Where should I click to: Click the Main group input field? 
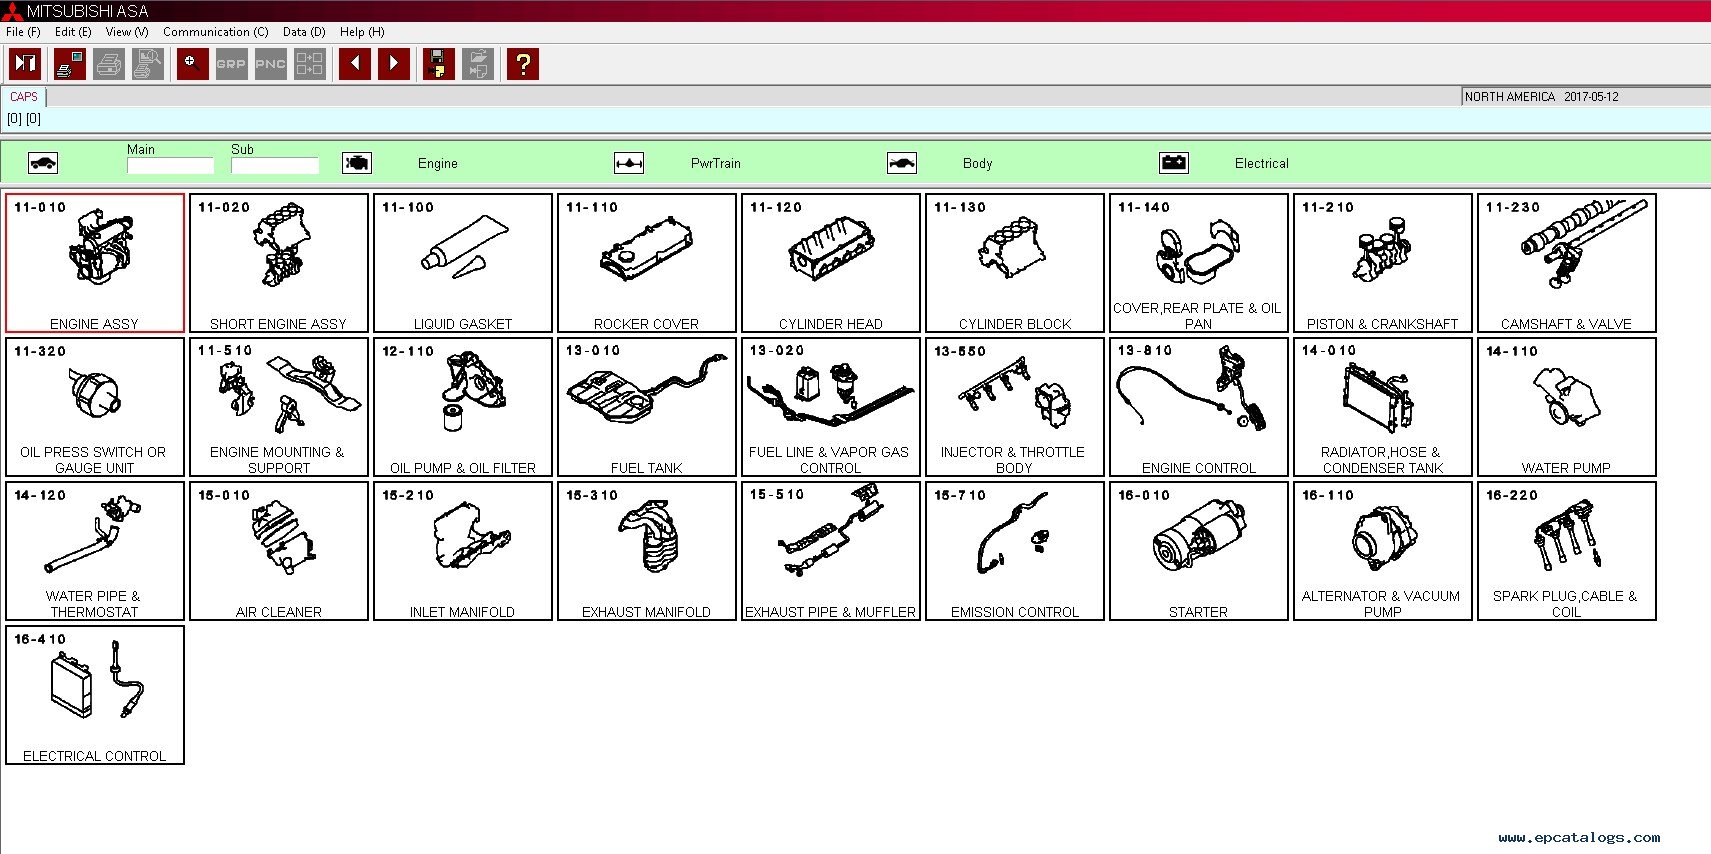[170, 166]
